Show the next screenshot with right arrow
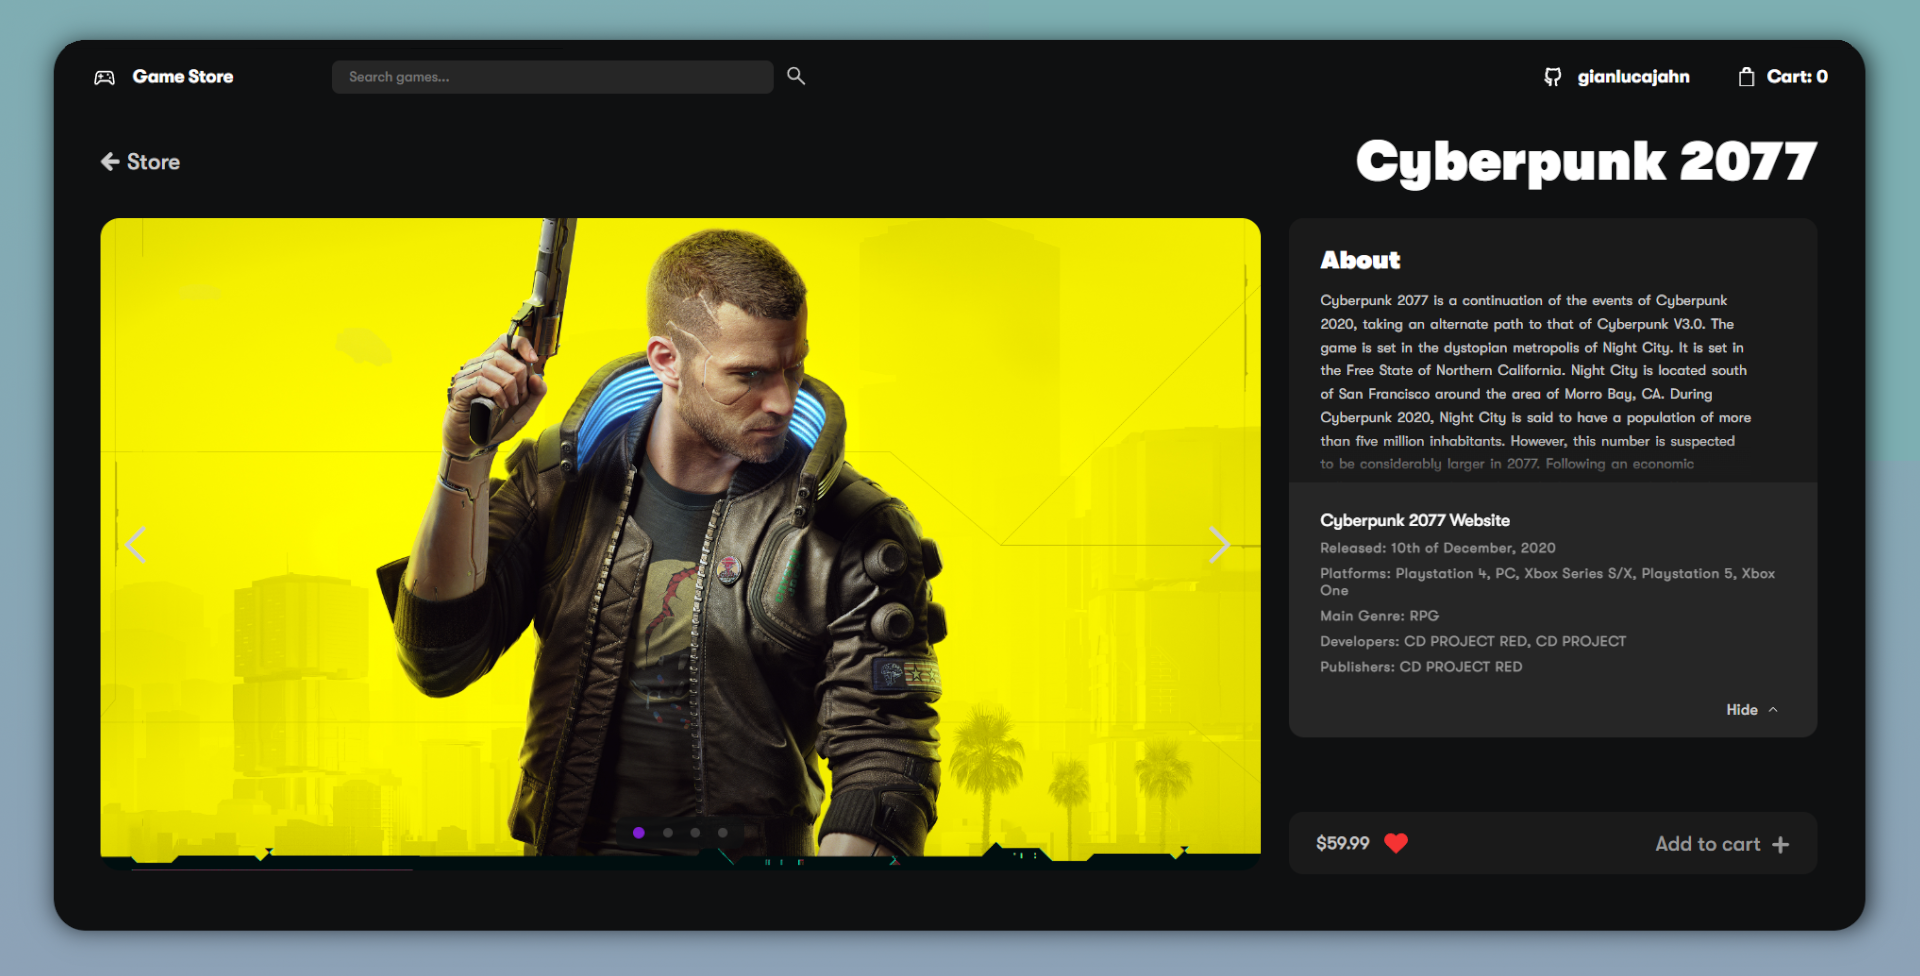The height and width of the screenshot is (976, 1920). [1218, 545]
